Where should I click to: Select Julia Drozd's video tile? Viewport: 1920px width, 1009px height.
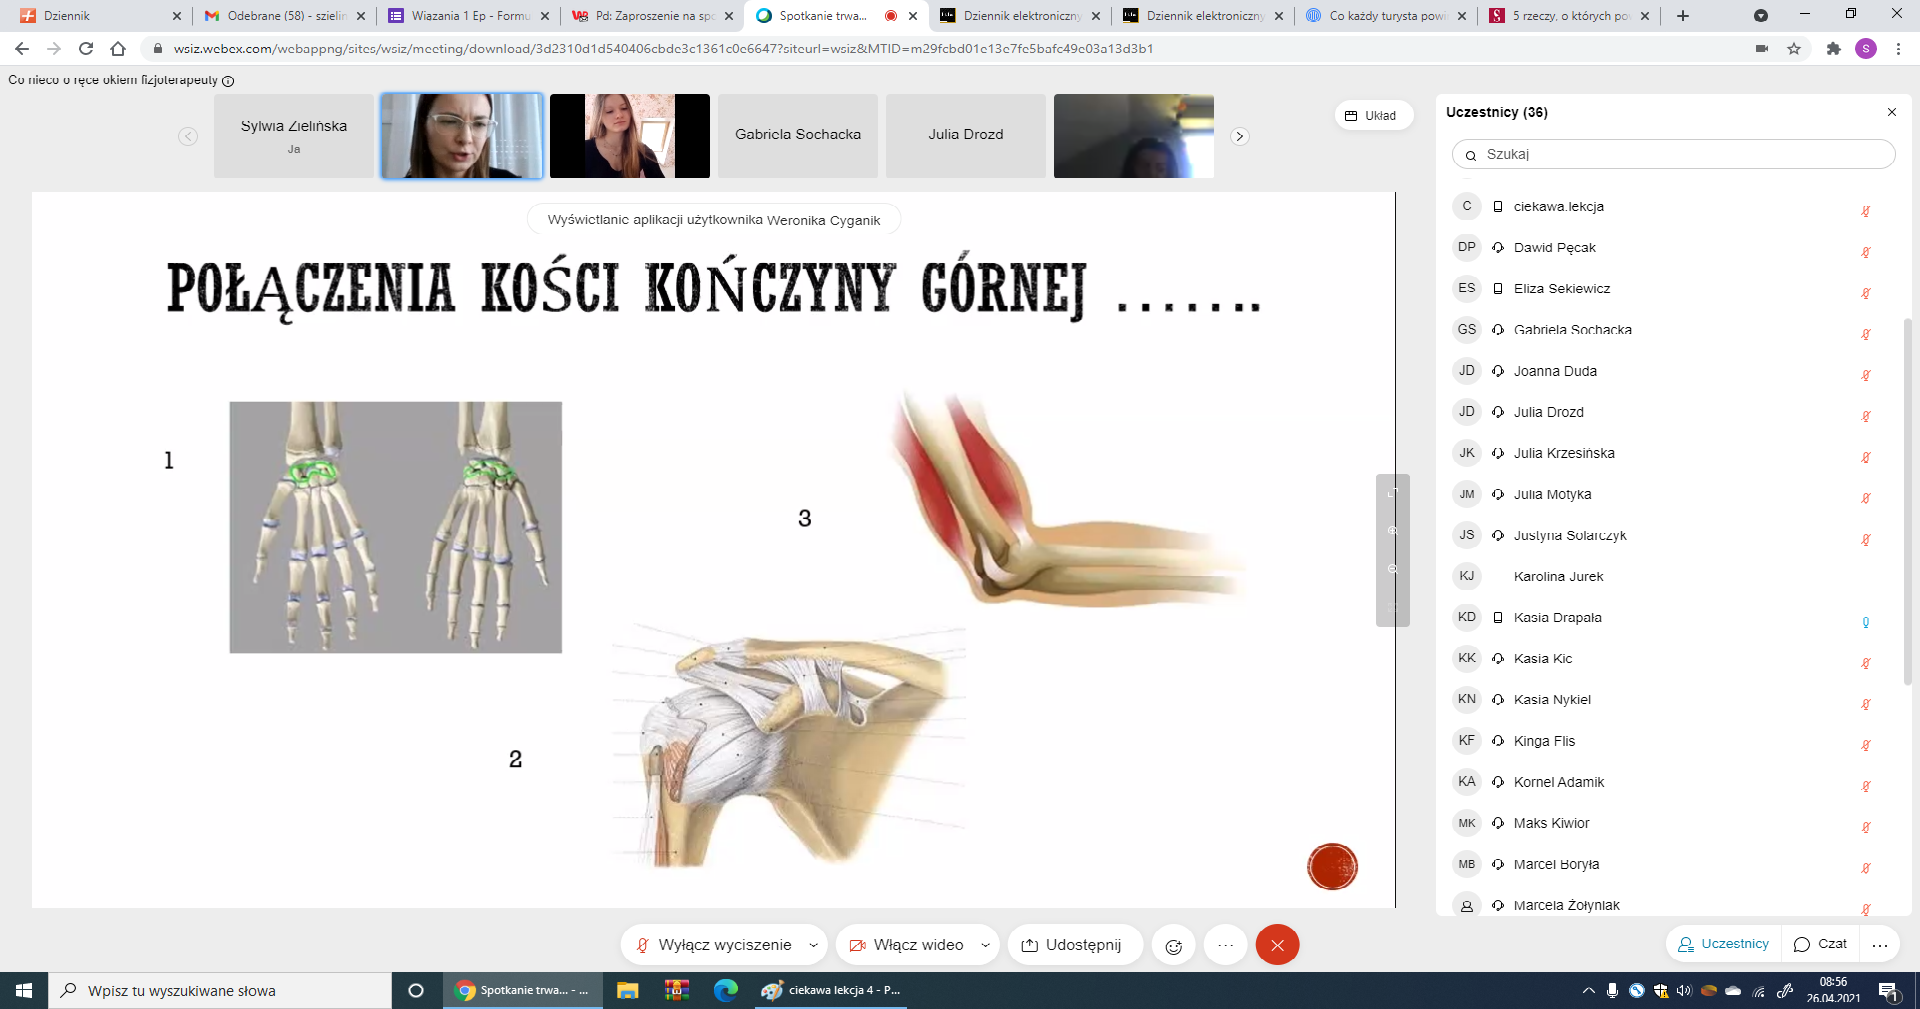pos(966,136)
